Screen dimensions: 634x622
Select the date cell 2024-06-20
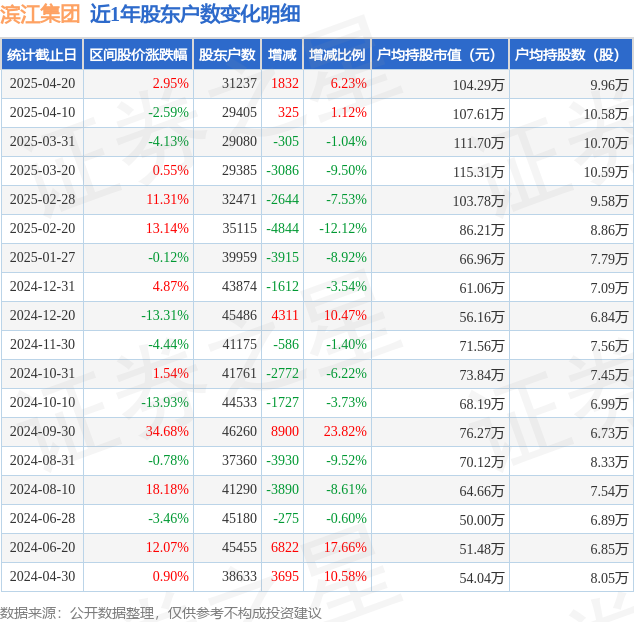tap(42, 547)
